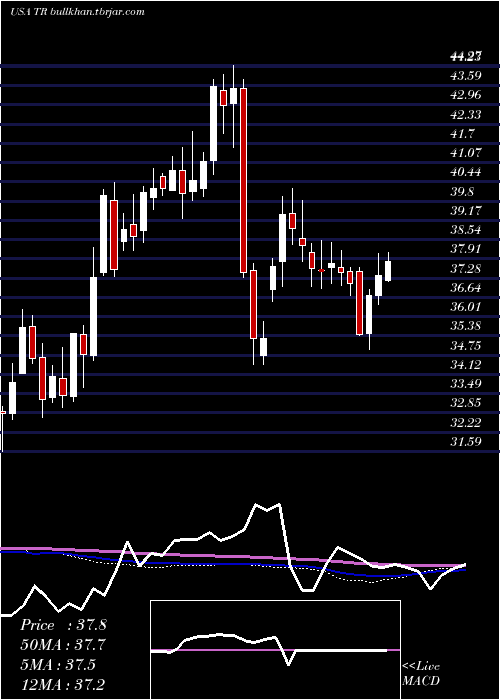
Task: Click the 32.22 price axis label
Action: [x=466, y=422]
